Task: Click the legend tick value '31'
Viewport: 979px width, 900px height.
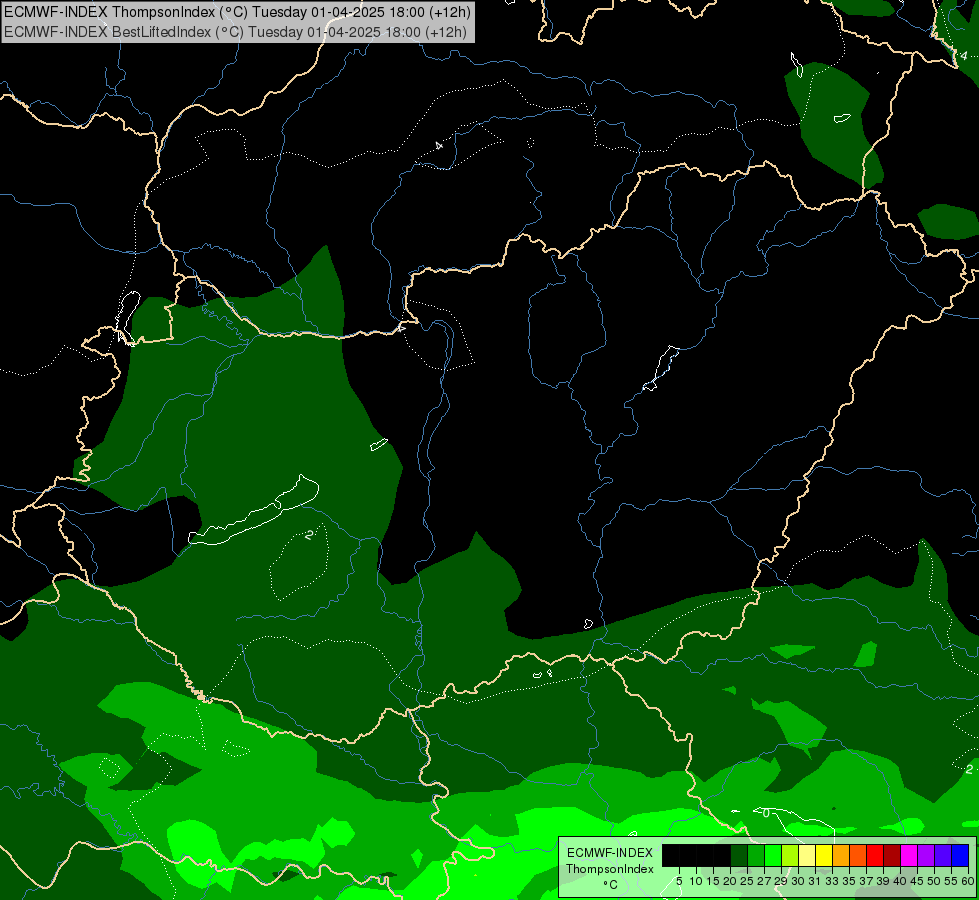Action: [x=815, y=881]
